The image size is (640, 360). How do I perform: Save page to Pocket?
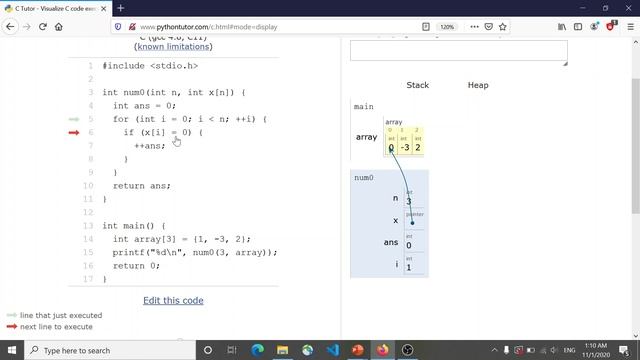point(489,27)
